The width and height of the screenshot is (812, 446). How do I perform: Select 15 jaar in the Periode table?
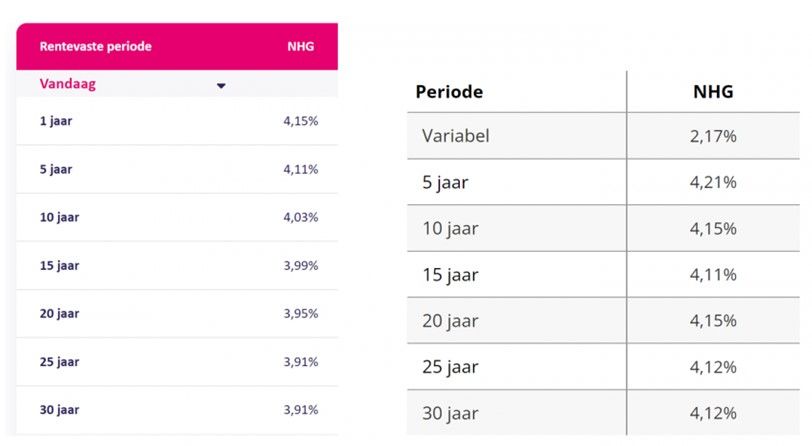450,275
